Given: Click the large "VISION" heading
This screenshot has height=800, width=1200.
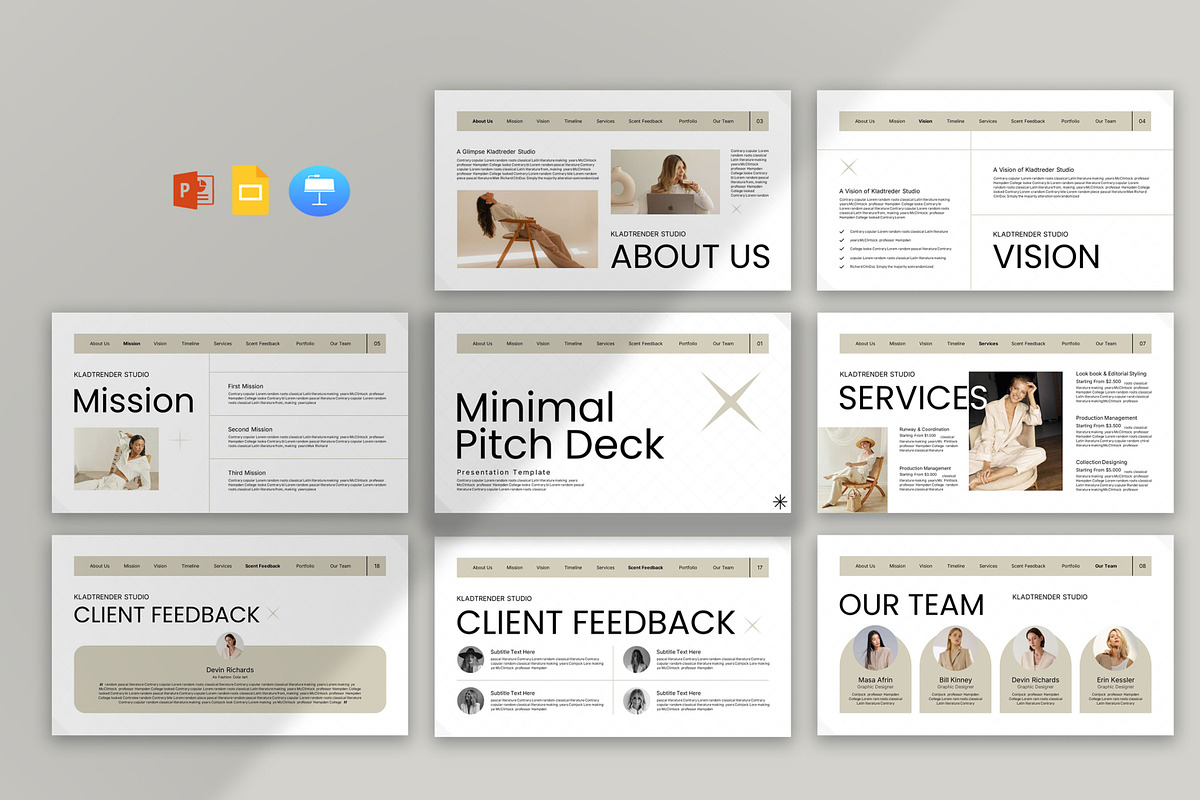Looking at the screenshot, I should (1046, 257).
